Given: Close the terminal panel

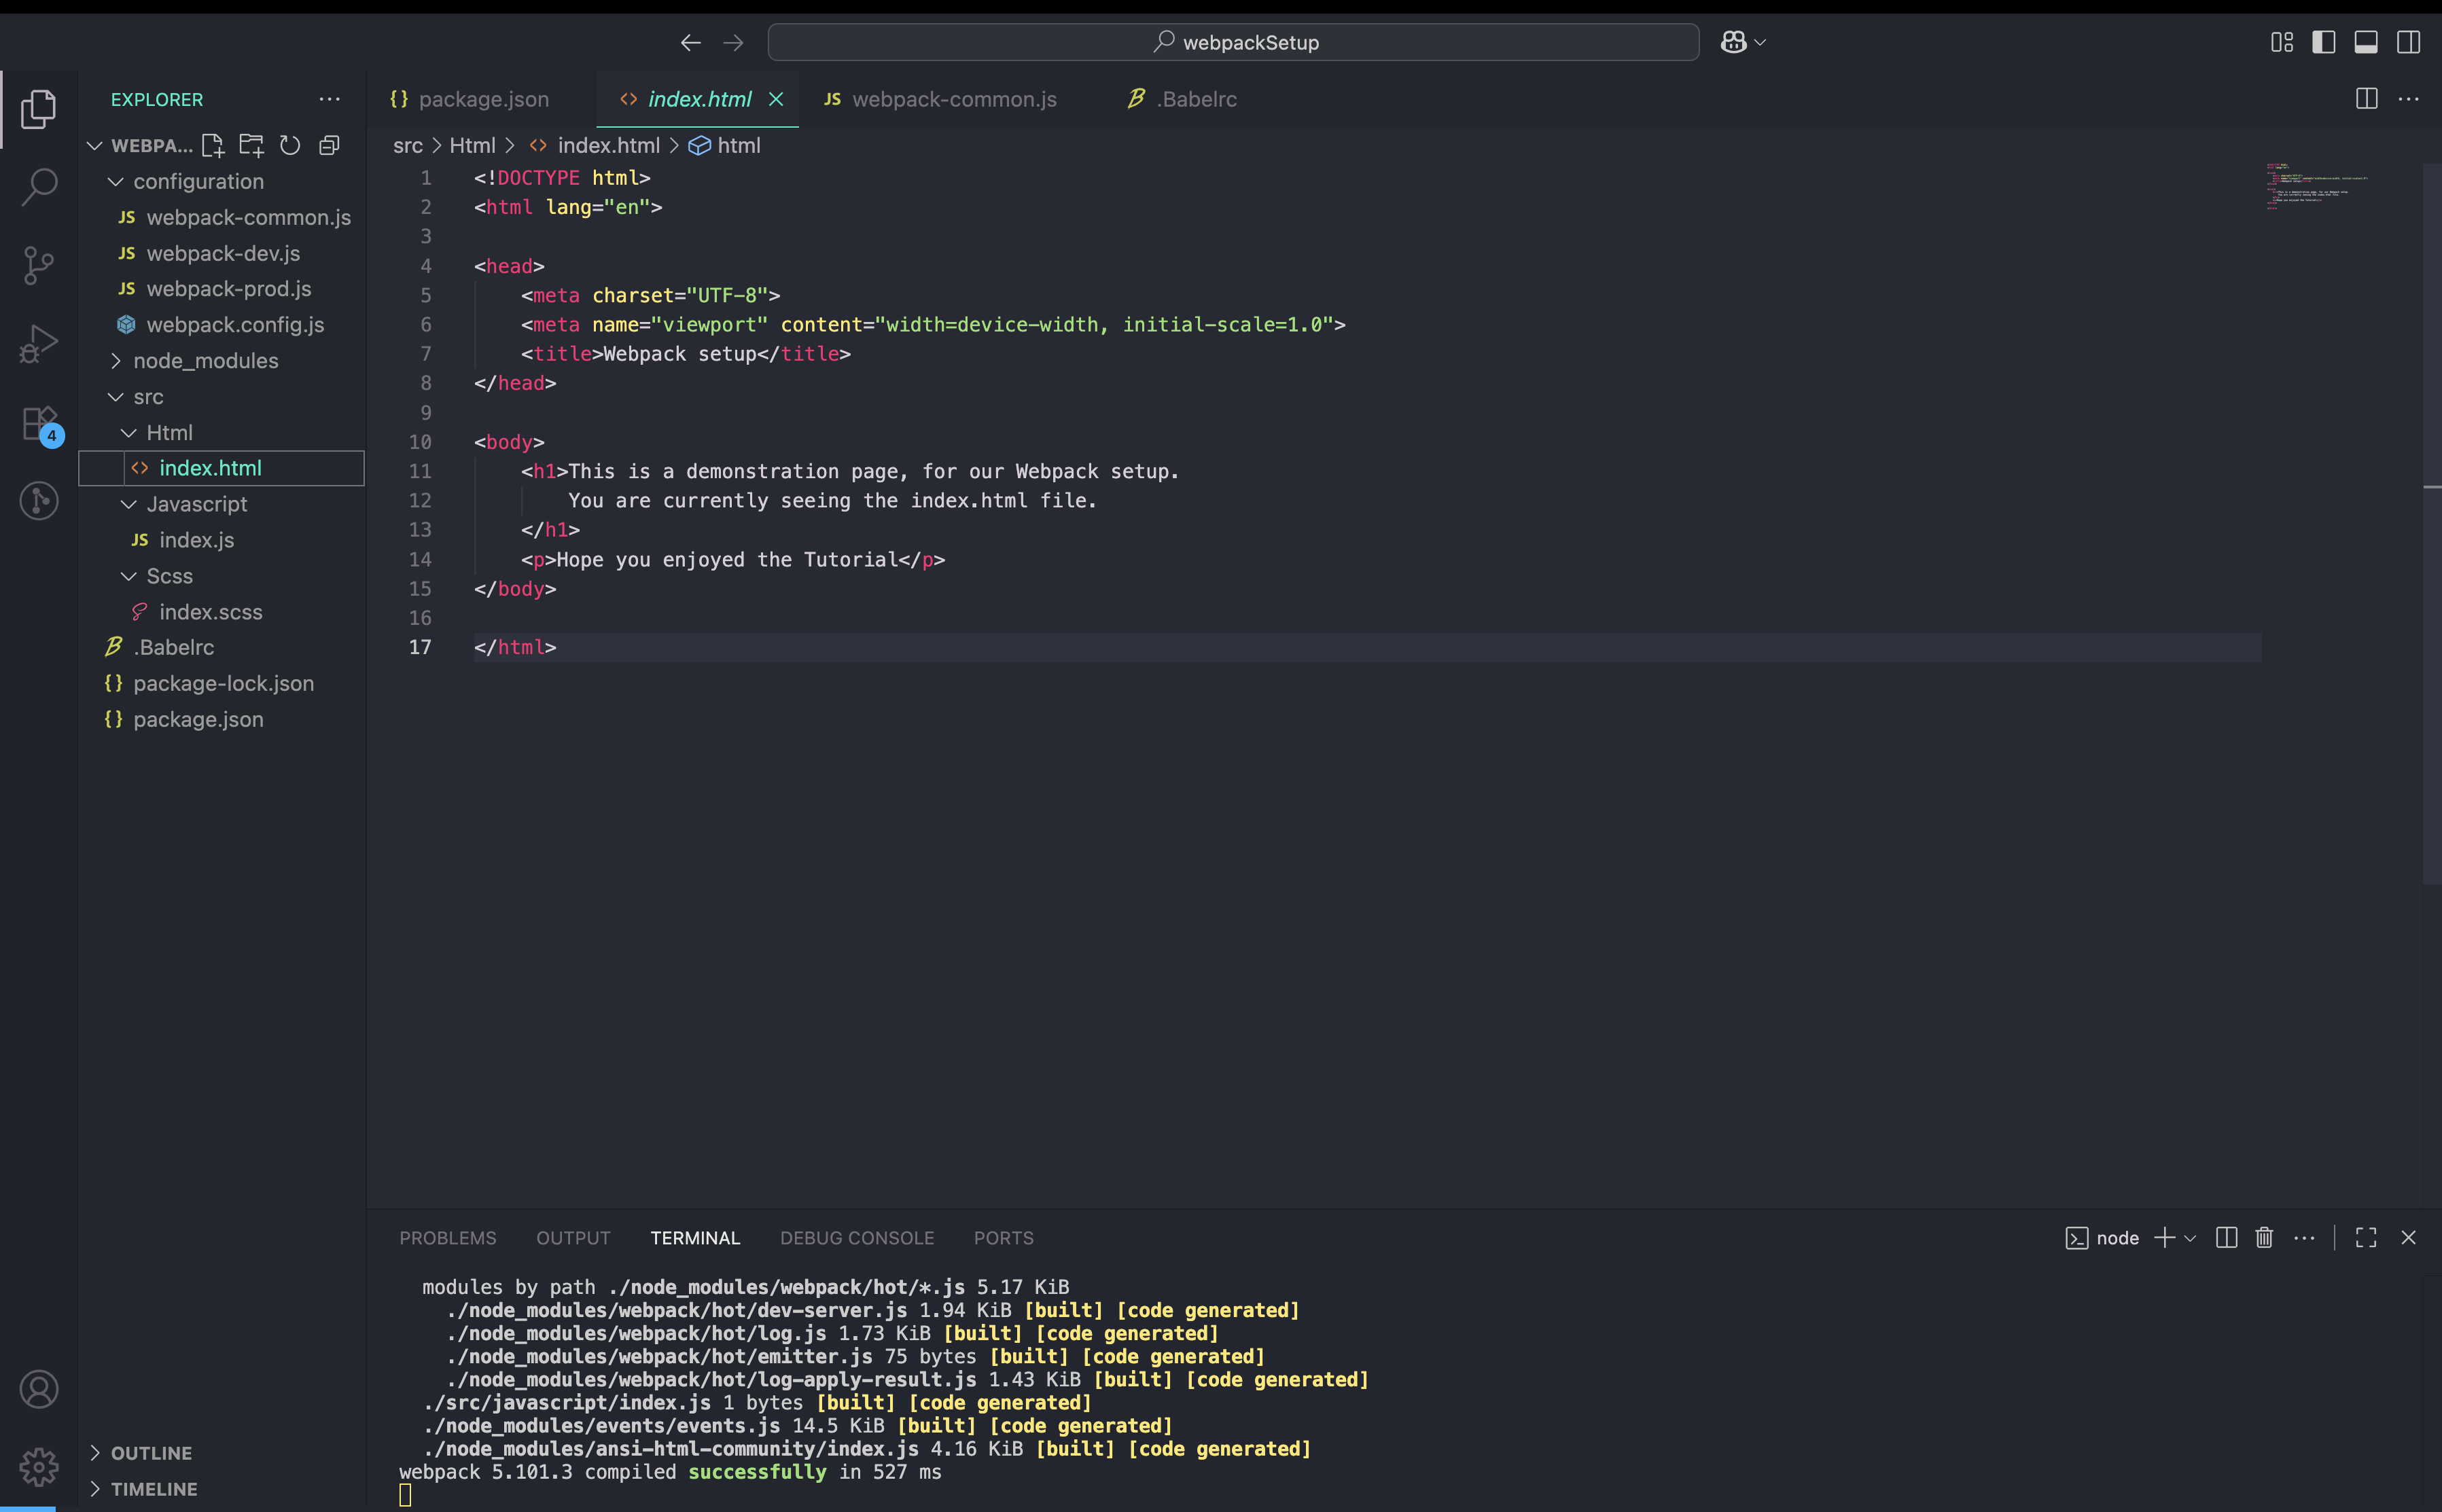Looking at the screenshot, I should click(2408, 1238).
